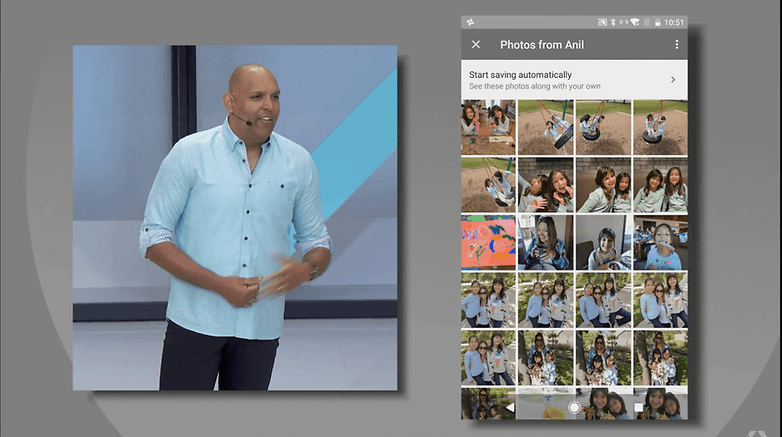Tap the pinwheel notification icon

pos(470,22)
